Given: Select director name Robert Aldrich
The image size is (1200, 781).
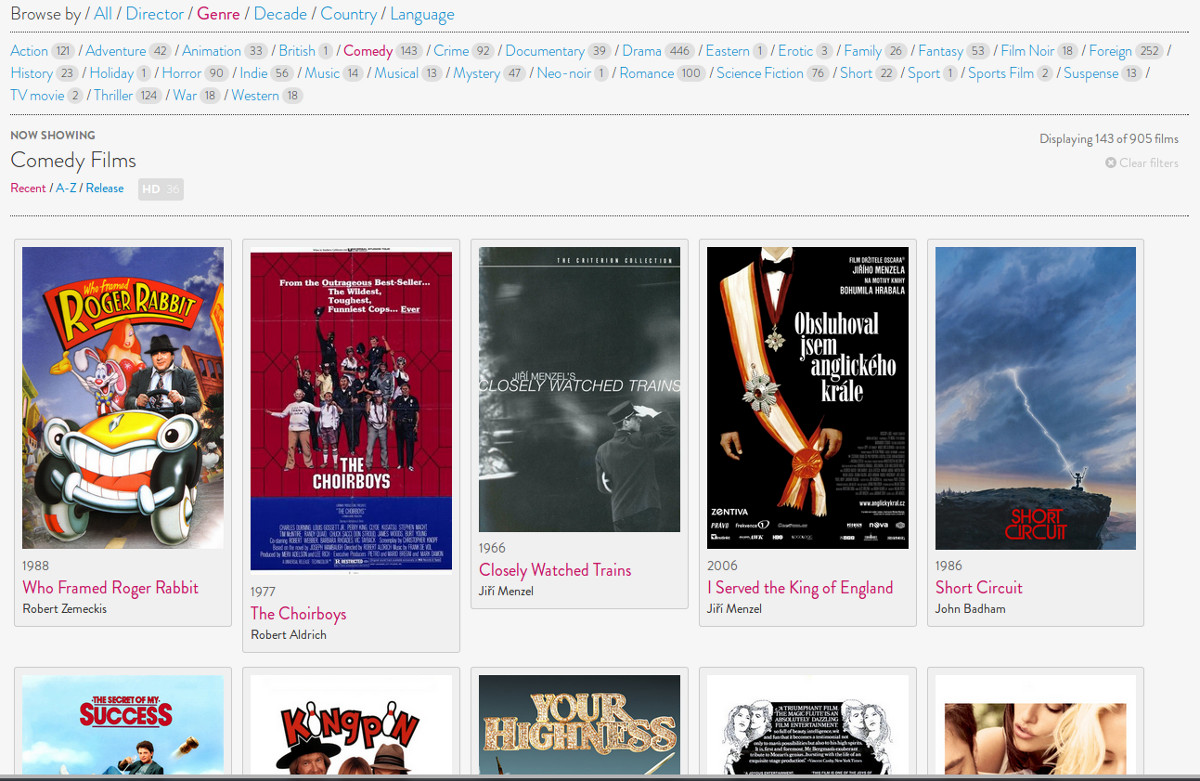Looking at the screenshot, I should coord(288,635).
